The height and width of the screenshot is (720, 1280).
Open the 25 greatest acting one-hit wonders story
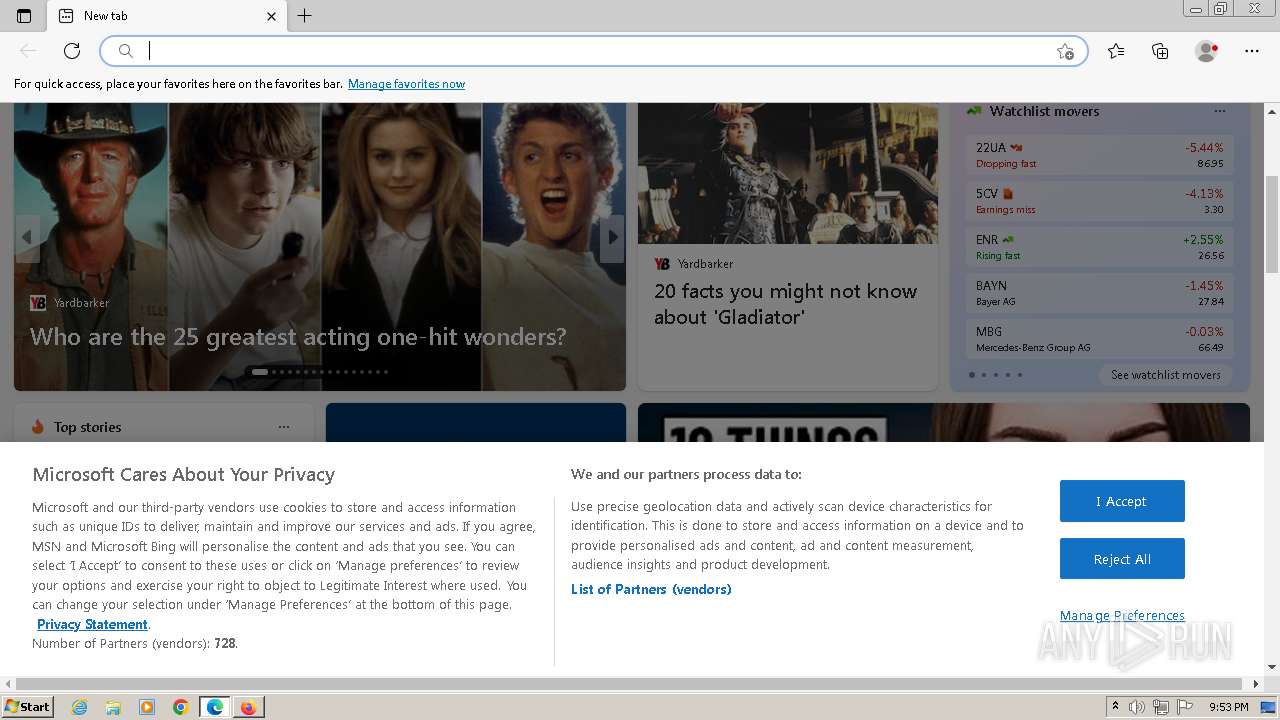[x=298, y=337]
